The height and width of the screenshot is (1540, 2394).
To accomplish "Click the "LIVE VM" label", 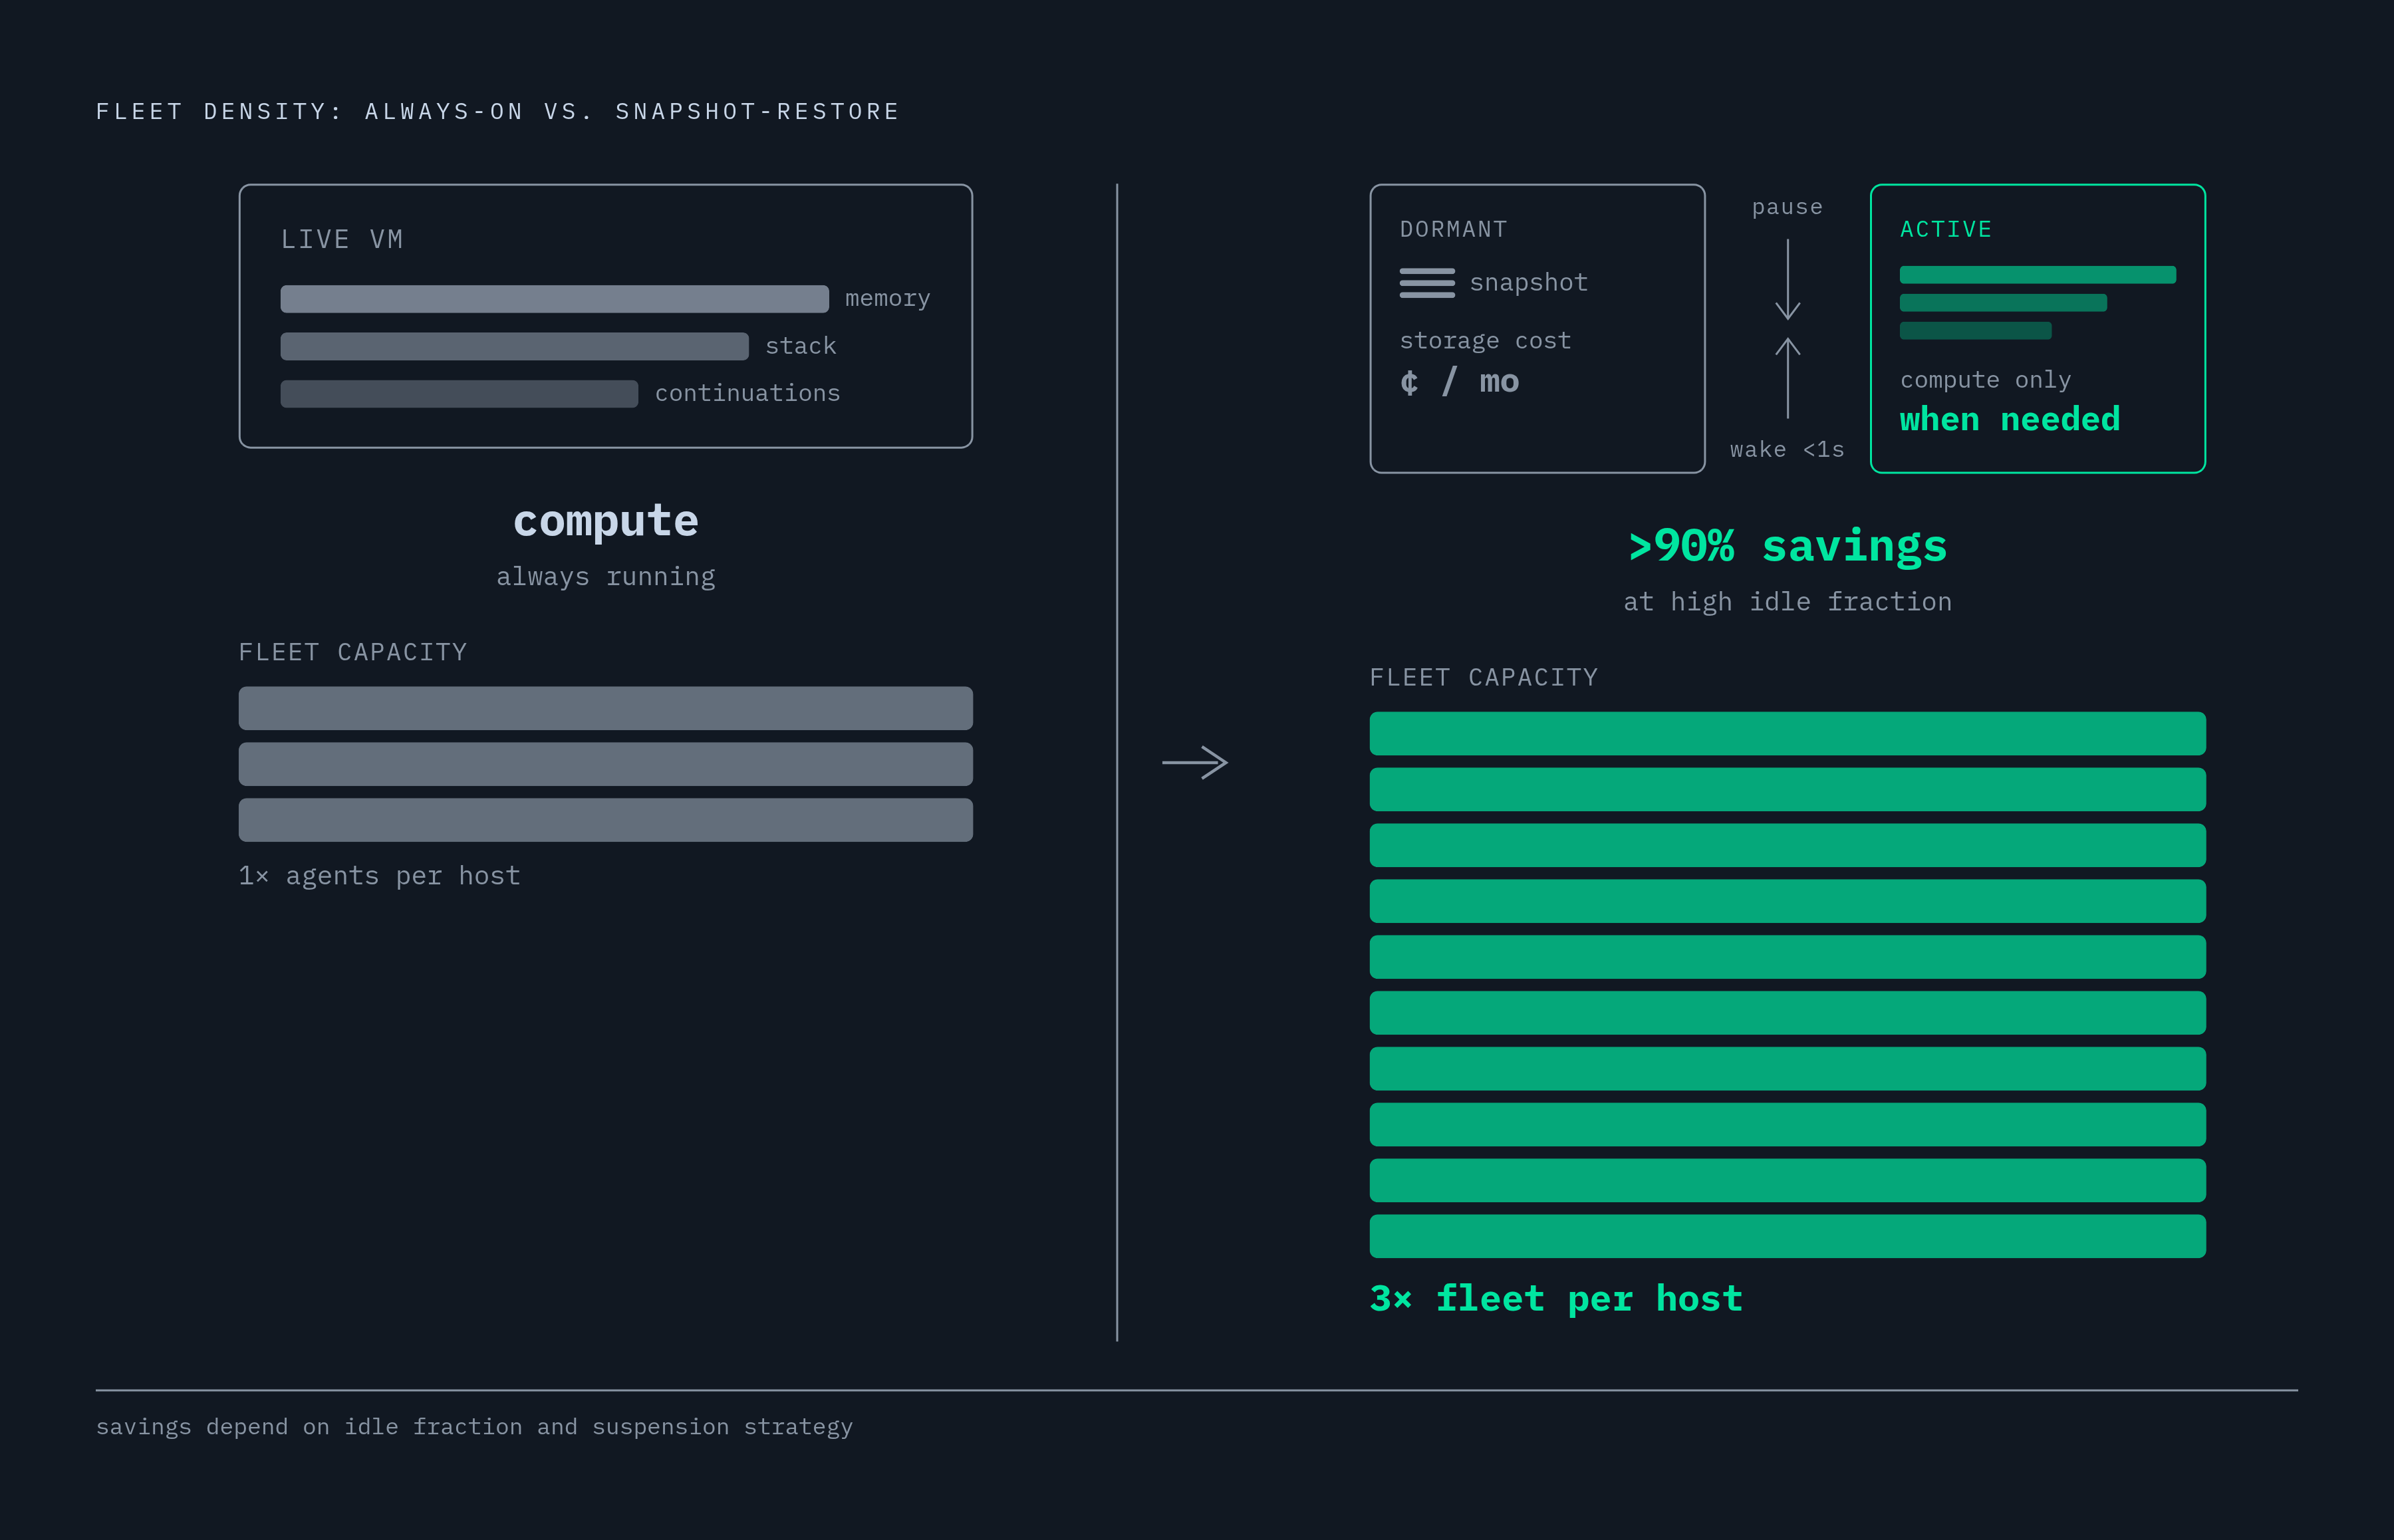I will pyautogui.click(x=342, y=239).
